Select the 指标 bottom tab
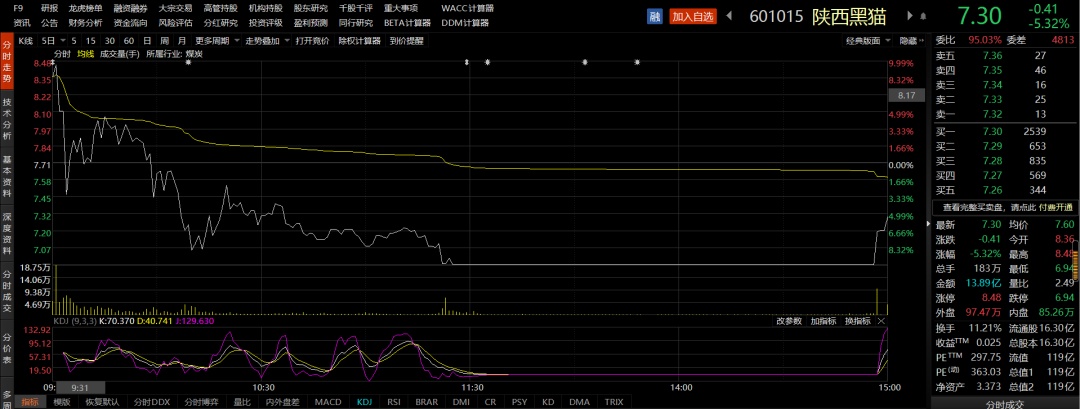The width and height of the screenshot is (1080, 409). pyautogui.click(x=29, y=402)
